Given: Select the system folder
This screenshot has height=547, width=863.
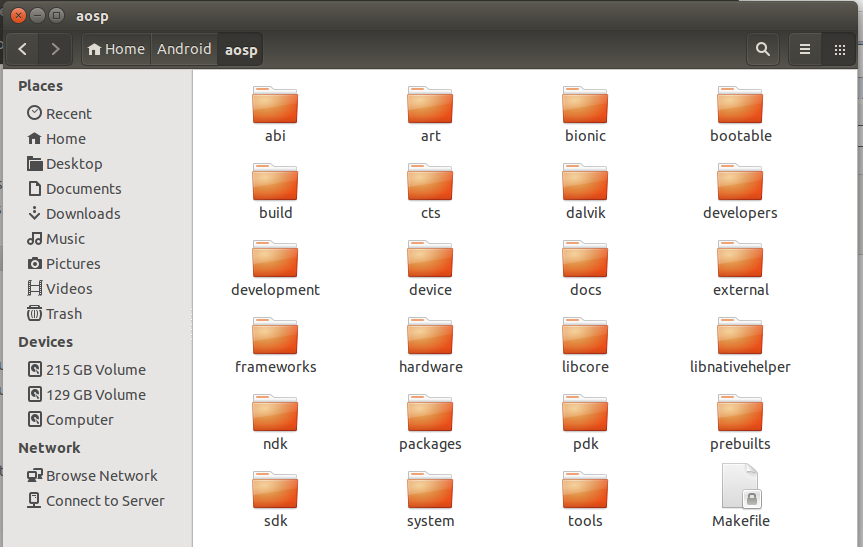Looking at the screenshot, I should [430, 500].
